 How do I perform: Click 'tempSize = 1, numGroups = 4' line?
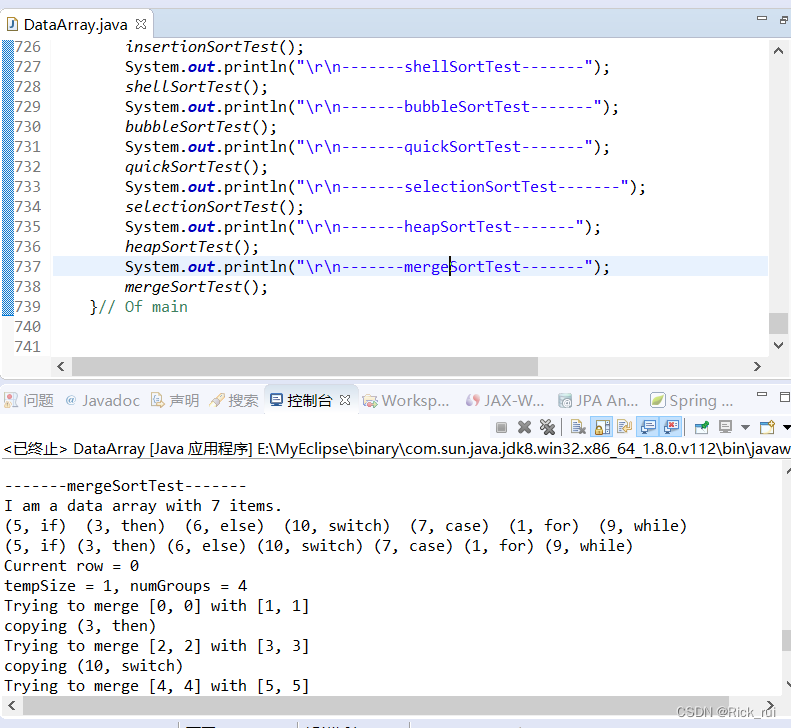[x=126, y=586]
